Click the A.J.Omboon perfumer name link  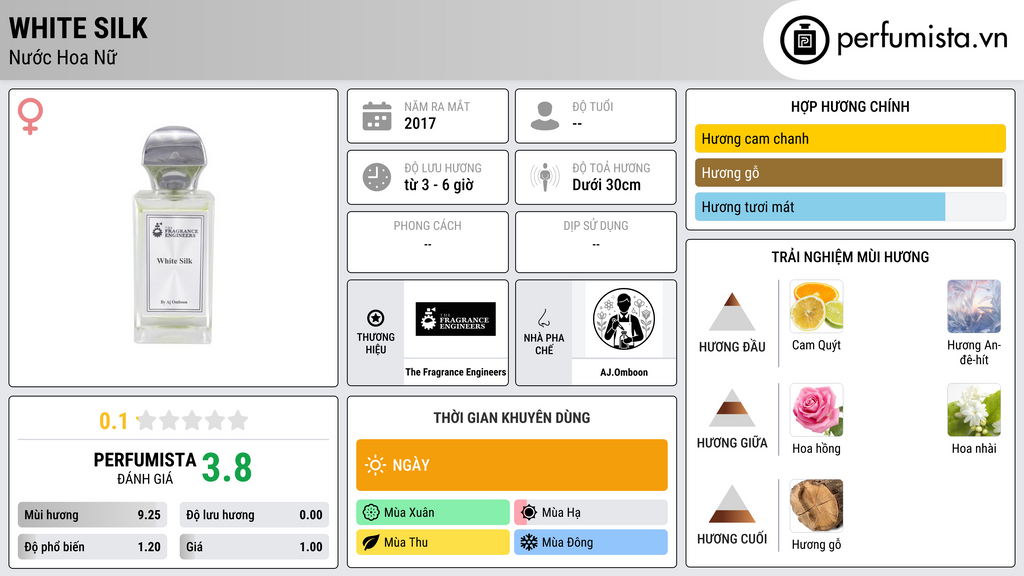pos(624,372)
